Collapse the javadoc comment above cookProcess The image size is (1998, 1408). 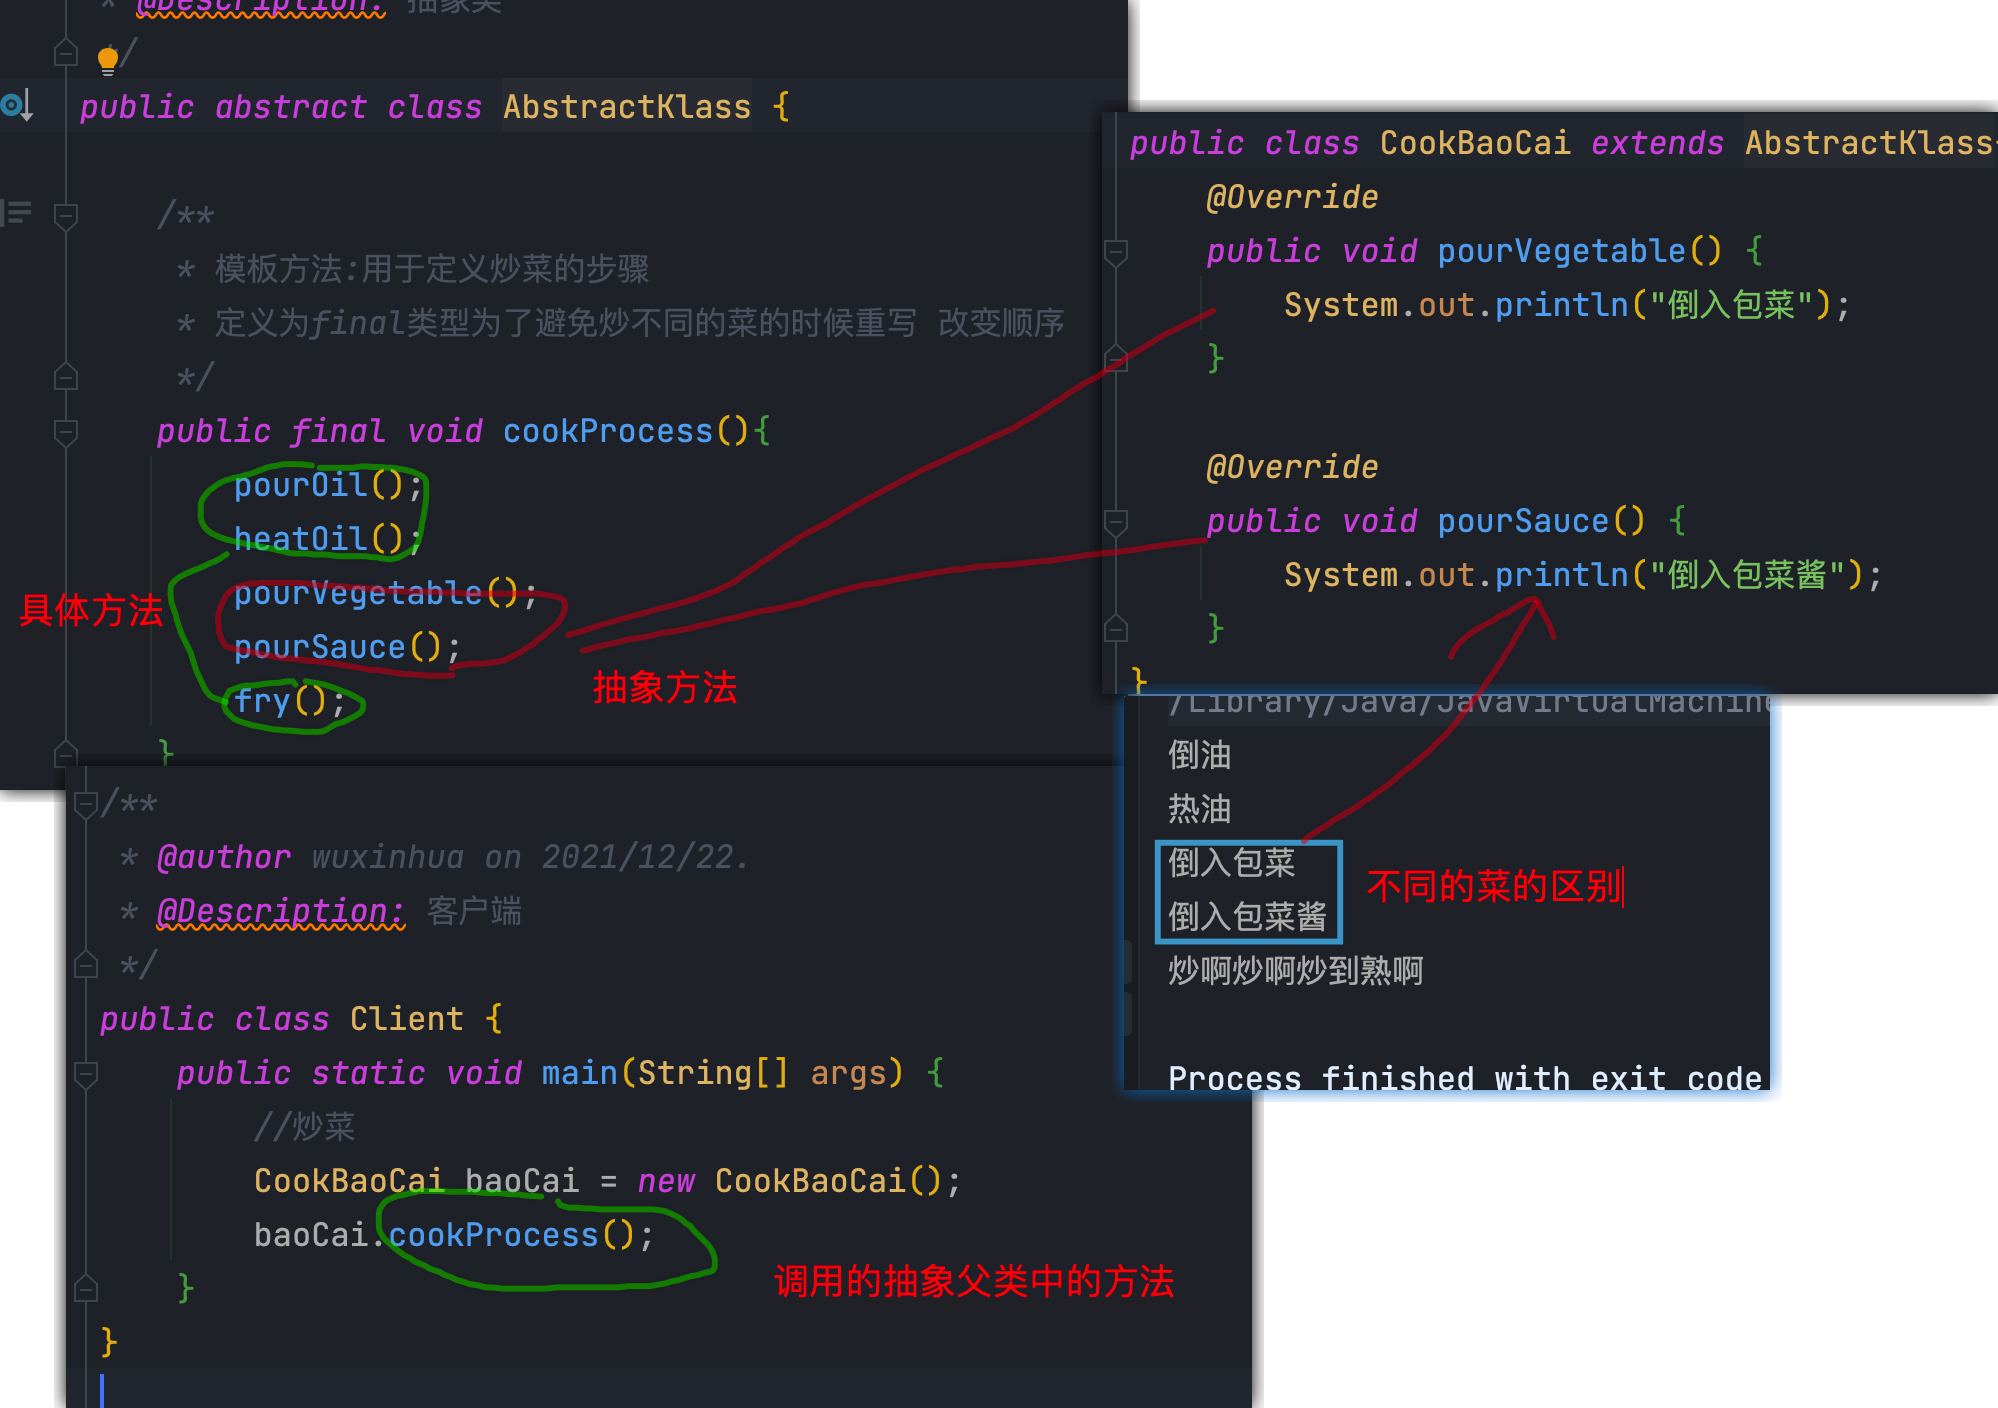pyautogui.click(x=66, y=215)
